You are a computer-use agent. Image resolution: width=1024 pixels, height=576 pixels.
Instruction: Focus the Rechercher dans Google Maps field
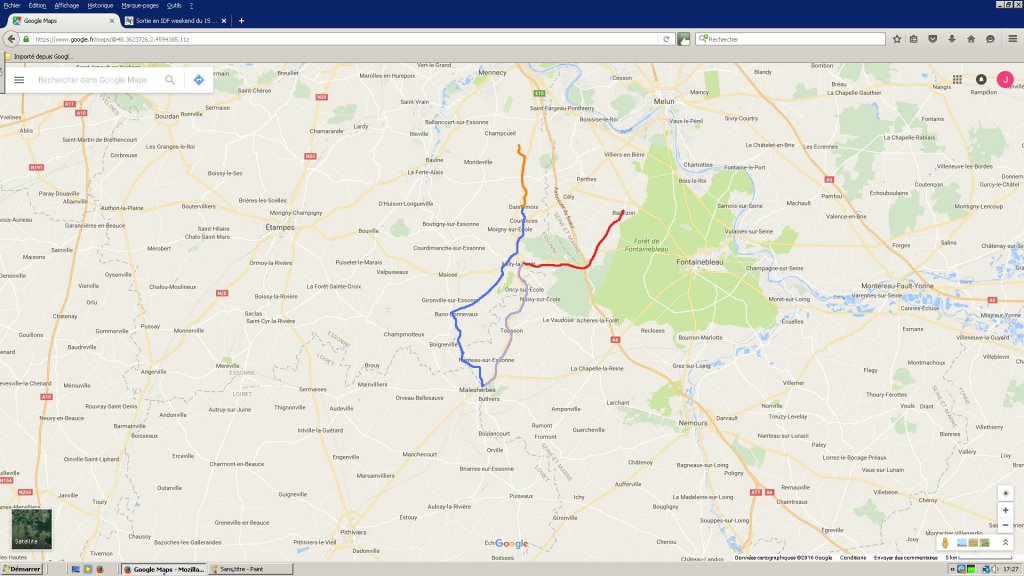pyautogui.click(x=93, y=80)
